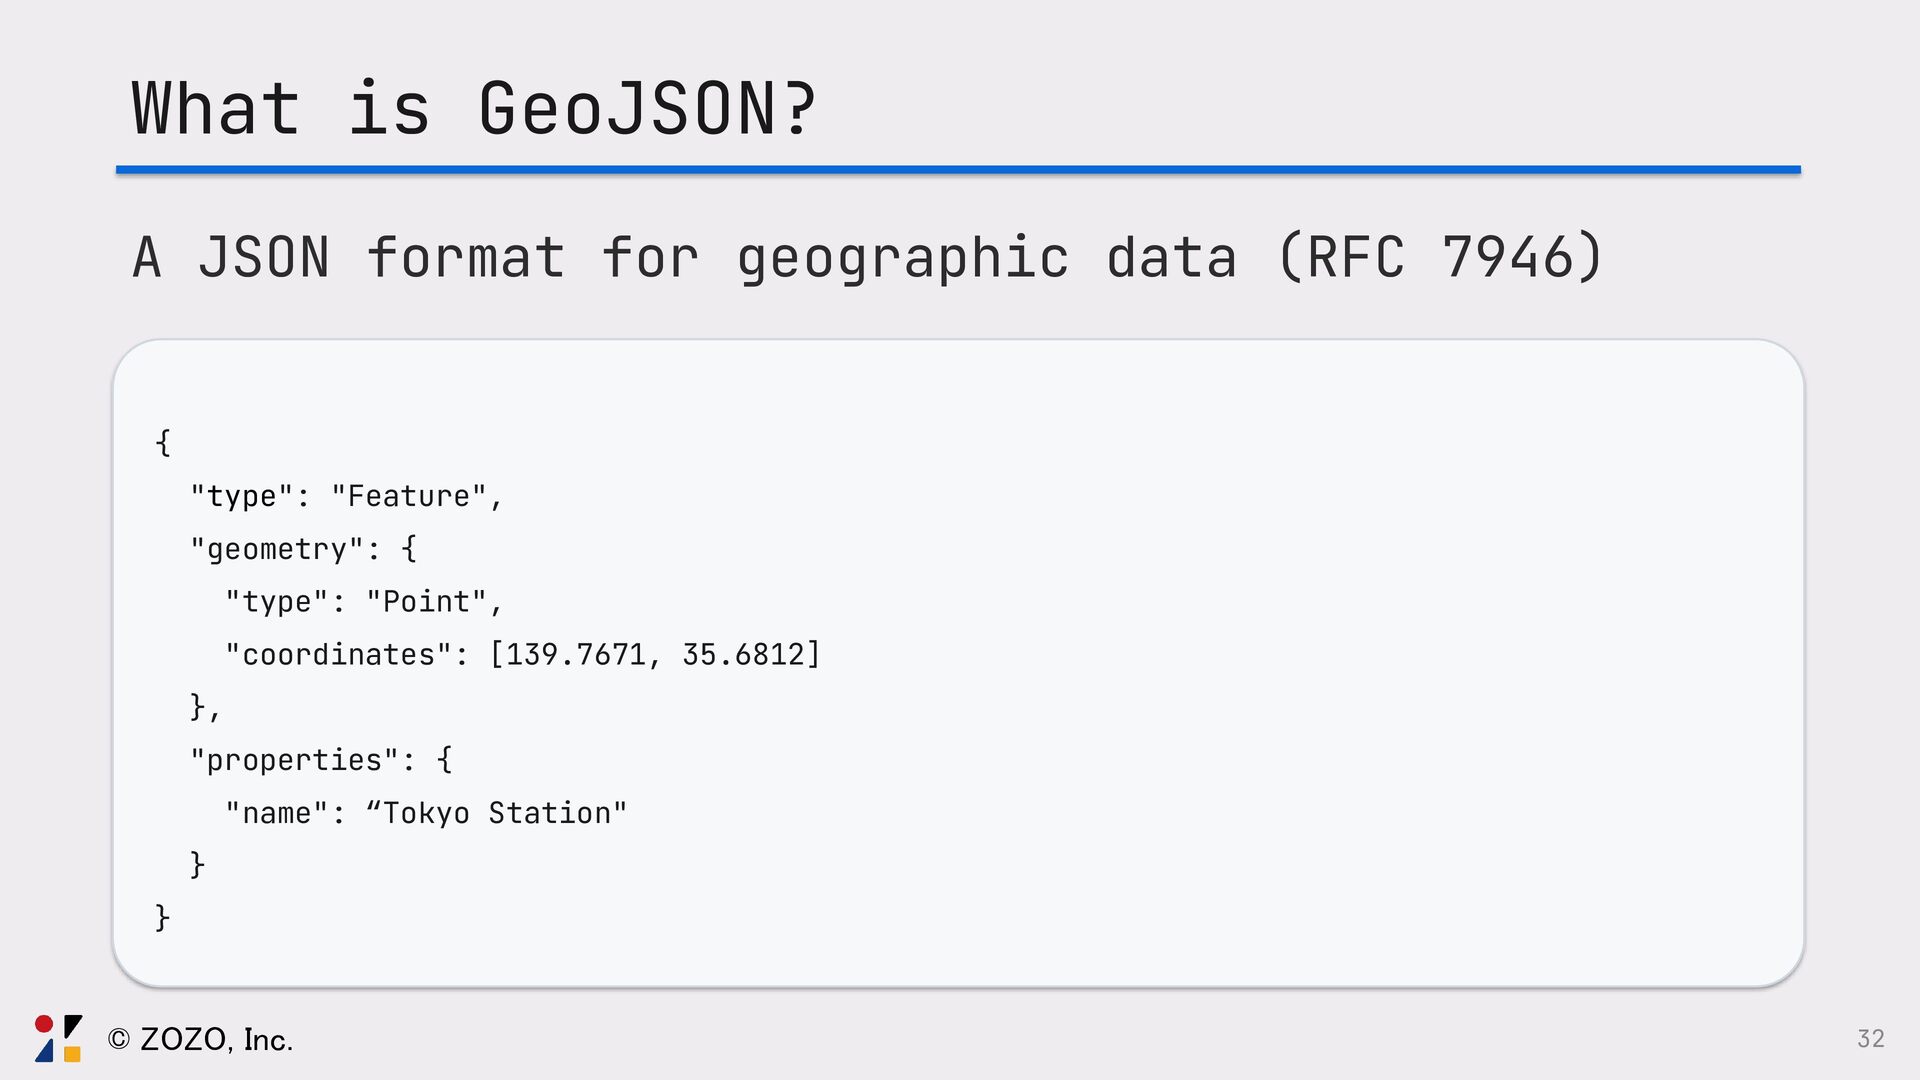Click the "geometry" key in code

tap(277, 549)
